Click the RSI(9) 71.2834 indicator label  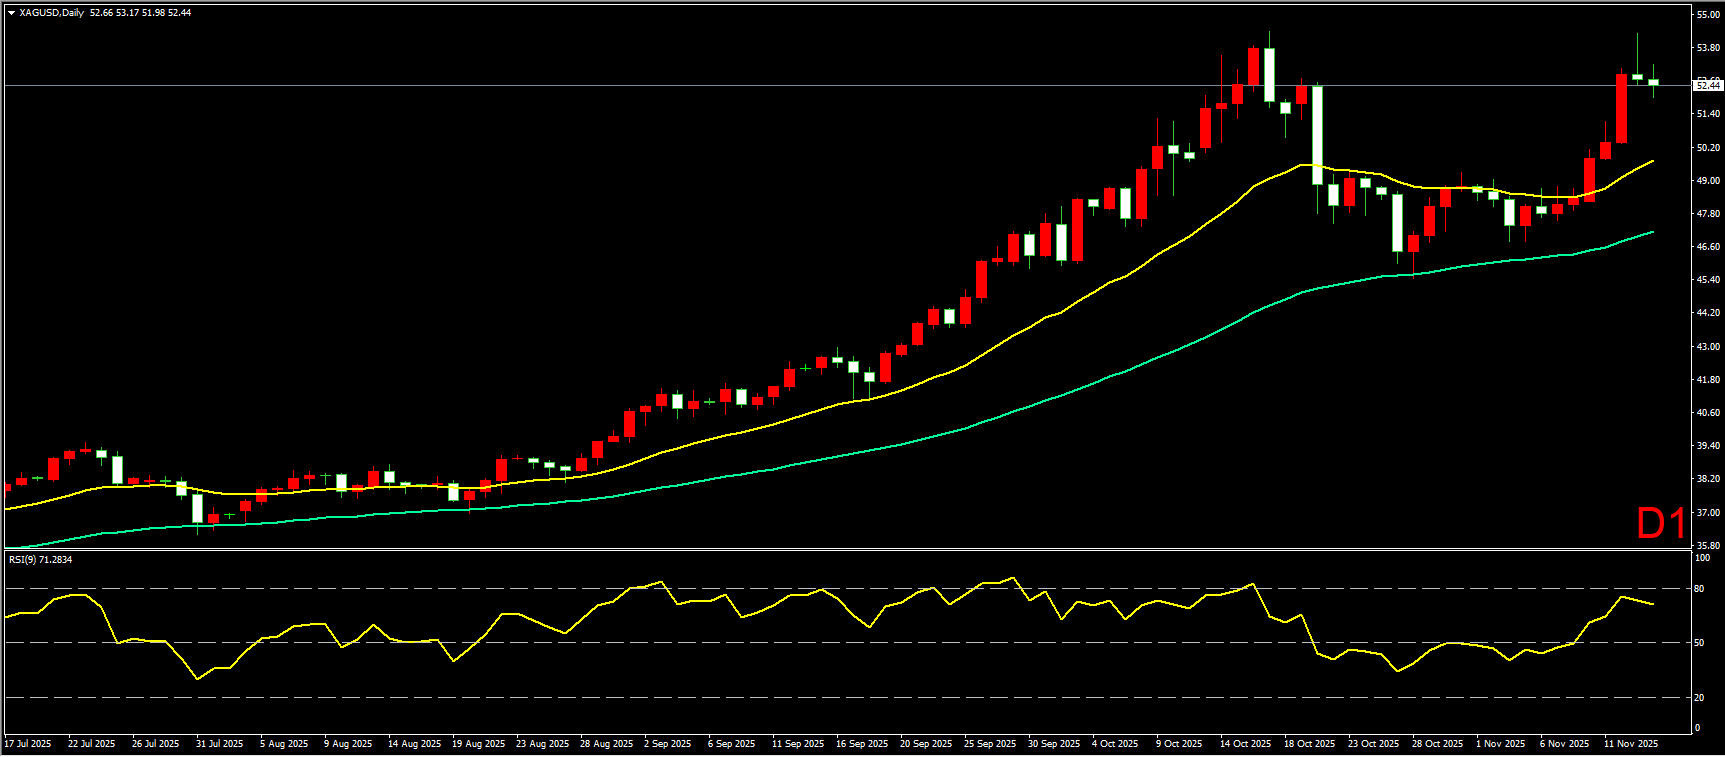(x=41, y=559)
